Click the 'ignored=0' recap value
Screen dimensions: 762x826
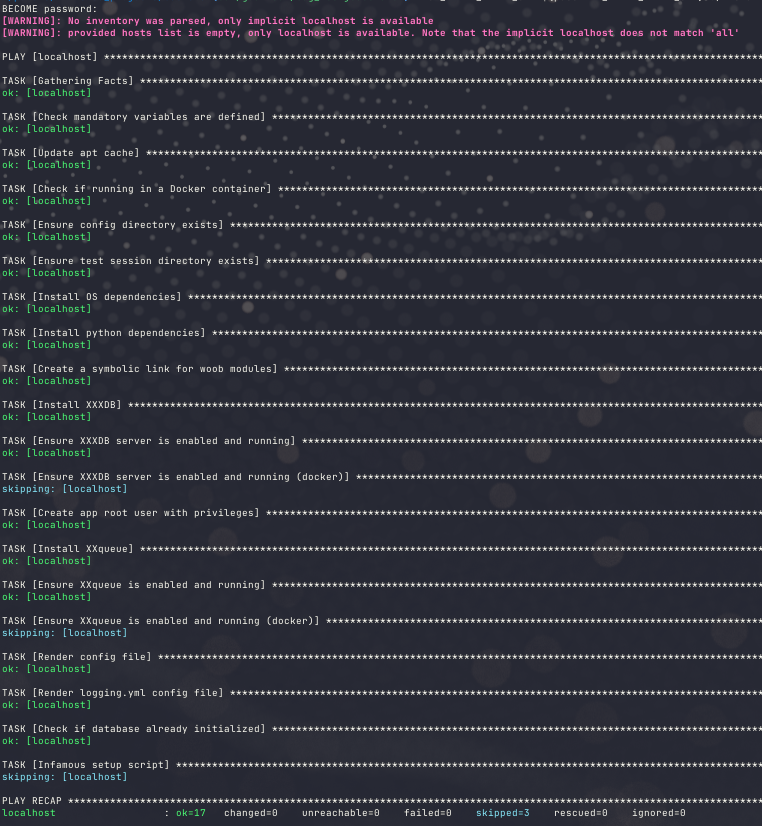click(659, 813)
